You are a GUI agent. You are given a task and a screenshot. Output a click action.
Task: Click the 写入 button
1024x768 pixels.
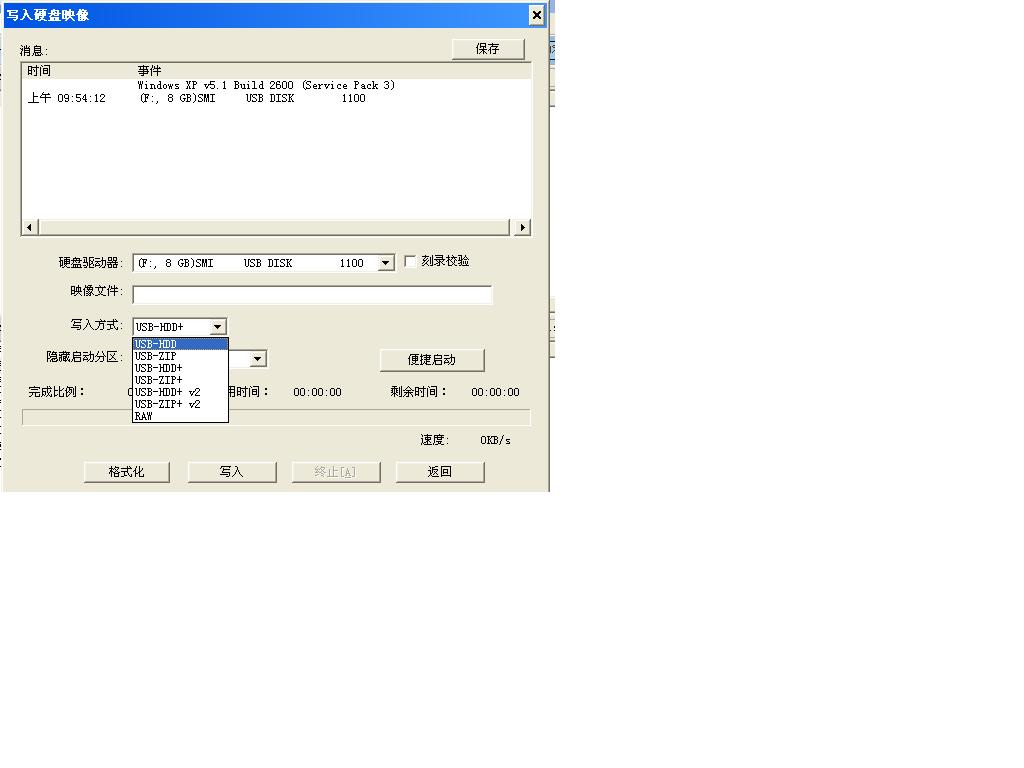(232, 472)
